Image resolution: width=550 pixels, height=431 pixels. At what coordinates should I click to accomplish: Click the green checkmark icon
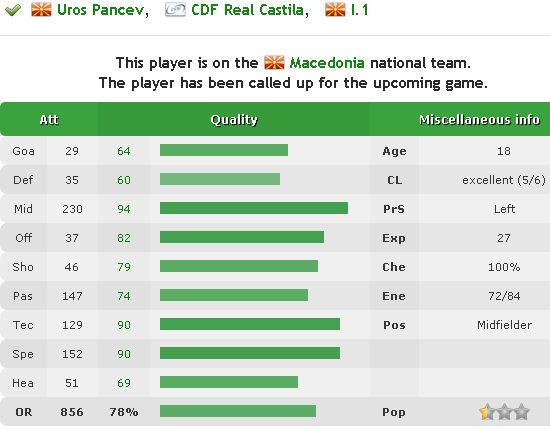point(13,10)
